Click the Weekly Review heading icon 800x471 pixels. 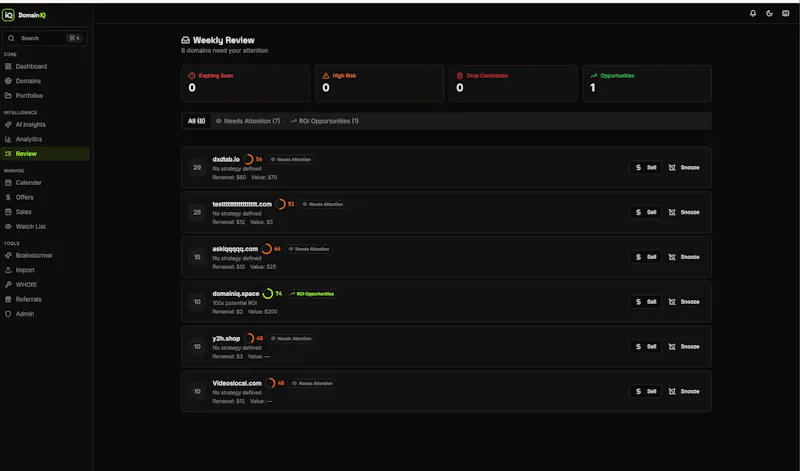coord(185,40)
